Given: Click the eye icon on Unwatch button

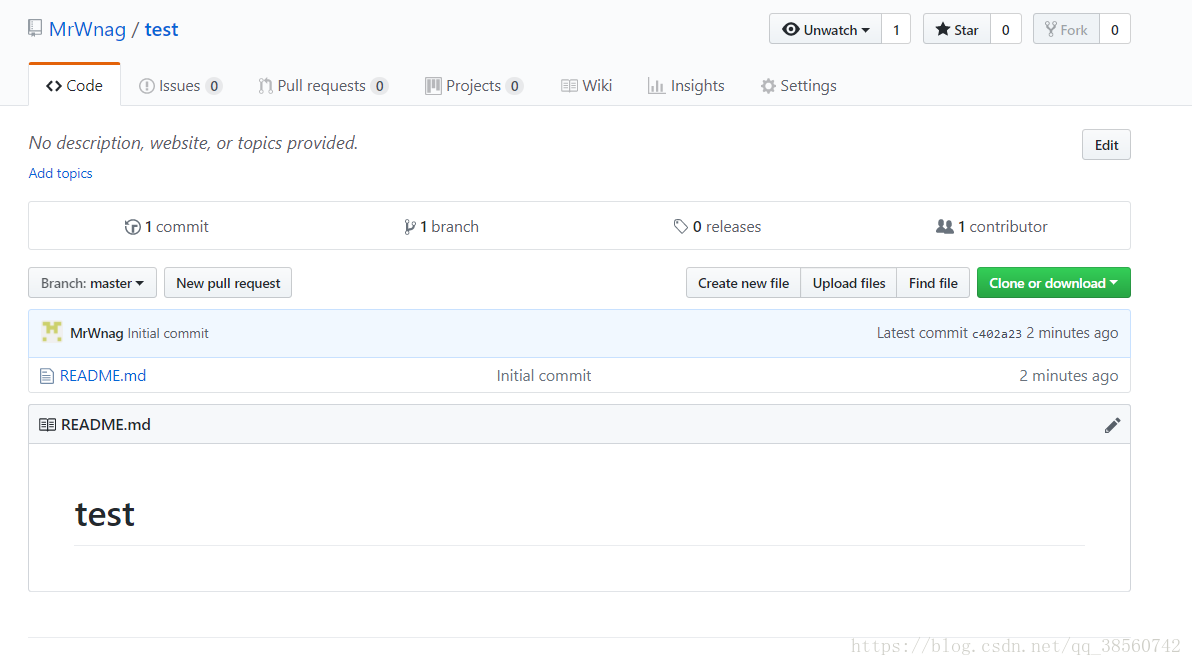Looking at the screenshot, I should click(x=791, y=29).
